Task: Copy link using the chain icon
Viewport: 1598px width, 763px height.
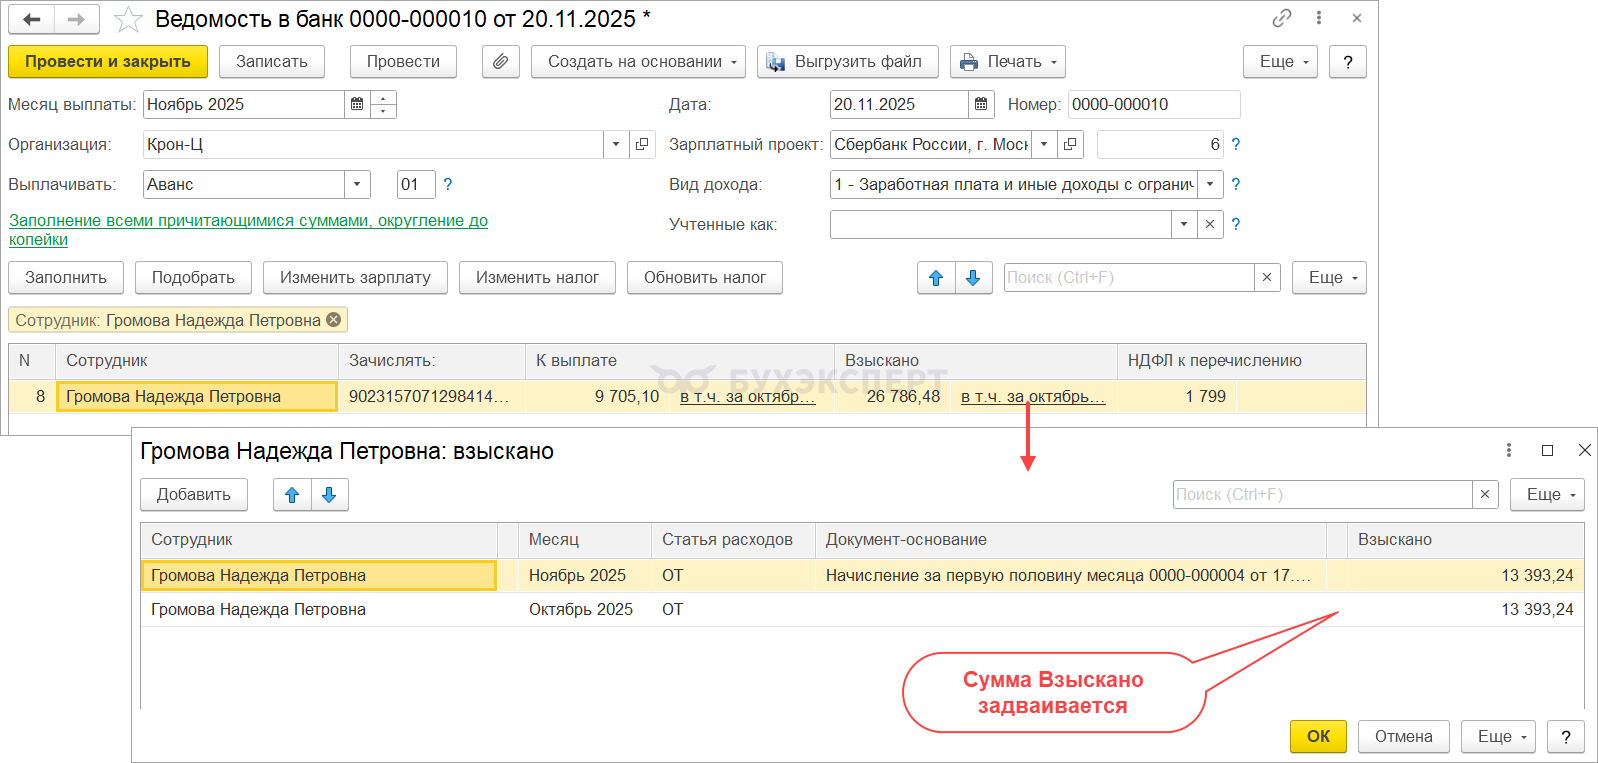Action: coord(1282,18)
